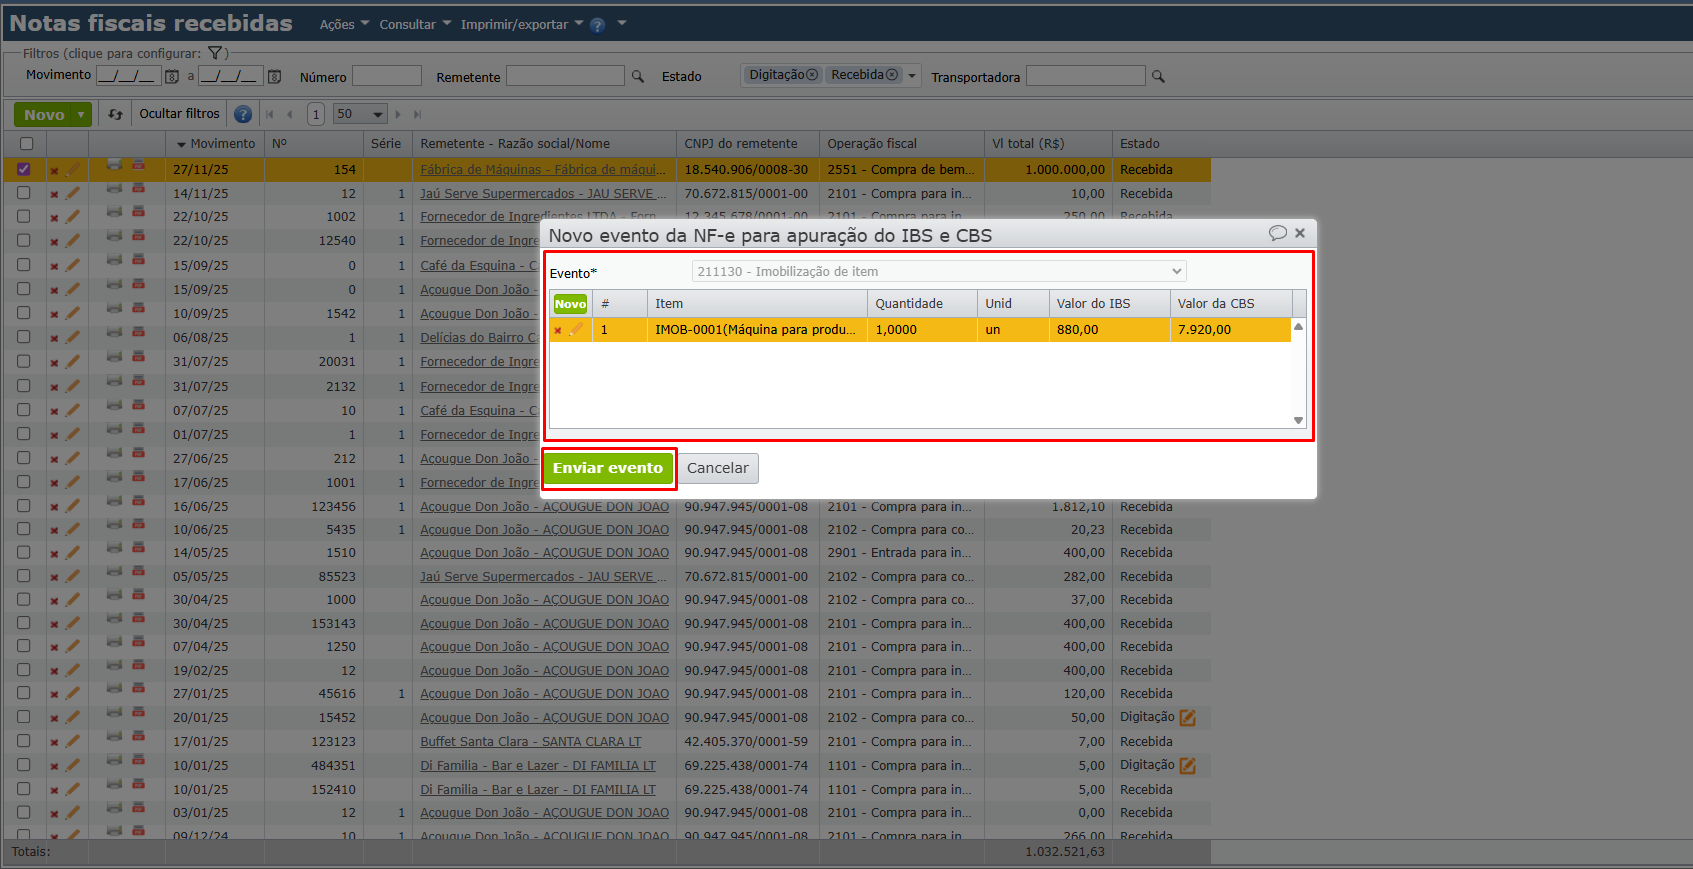Tick the checkbox for note number 85523

(x=24, y=576)
